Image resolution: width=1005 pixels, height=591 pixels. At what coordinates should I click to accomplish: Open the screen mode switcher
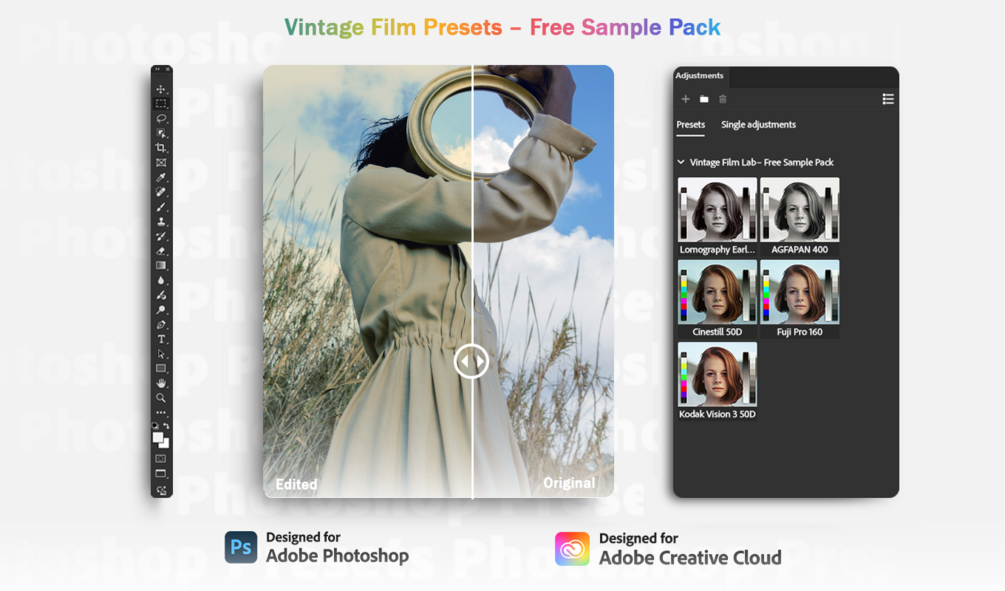[161, 474]
